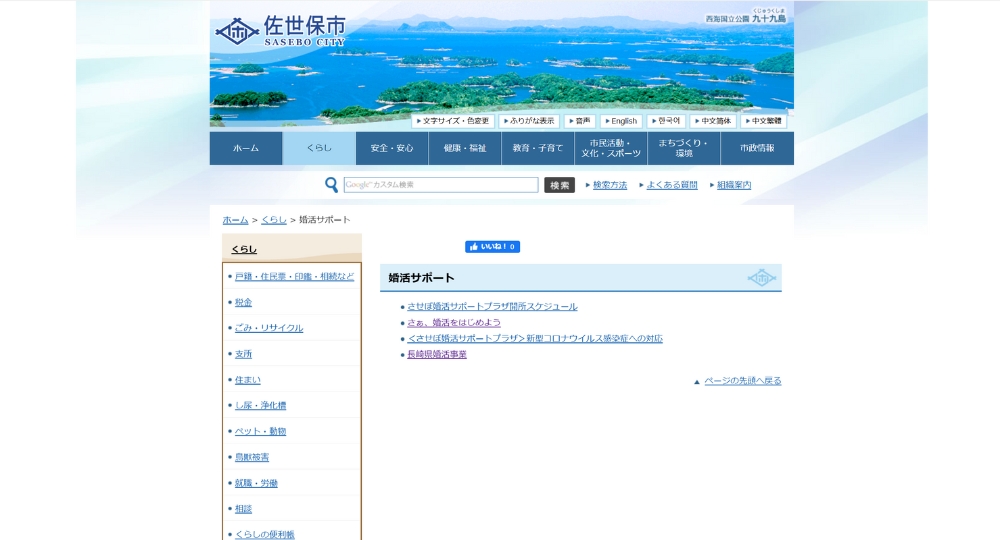Image resolution: width=1000 pixels, height=540 pixels.
Task: Open させぼ婚活サポートプラザ開所スケジュール link
Action: (492, 307)
